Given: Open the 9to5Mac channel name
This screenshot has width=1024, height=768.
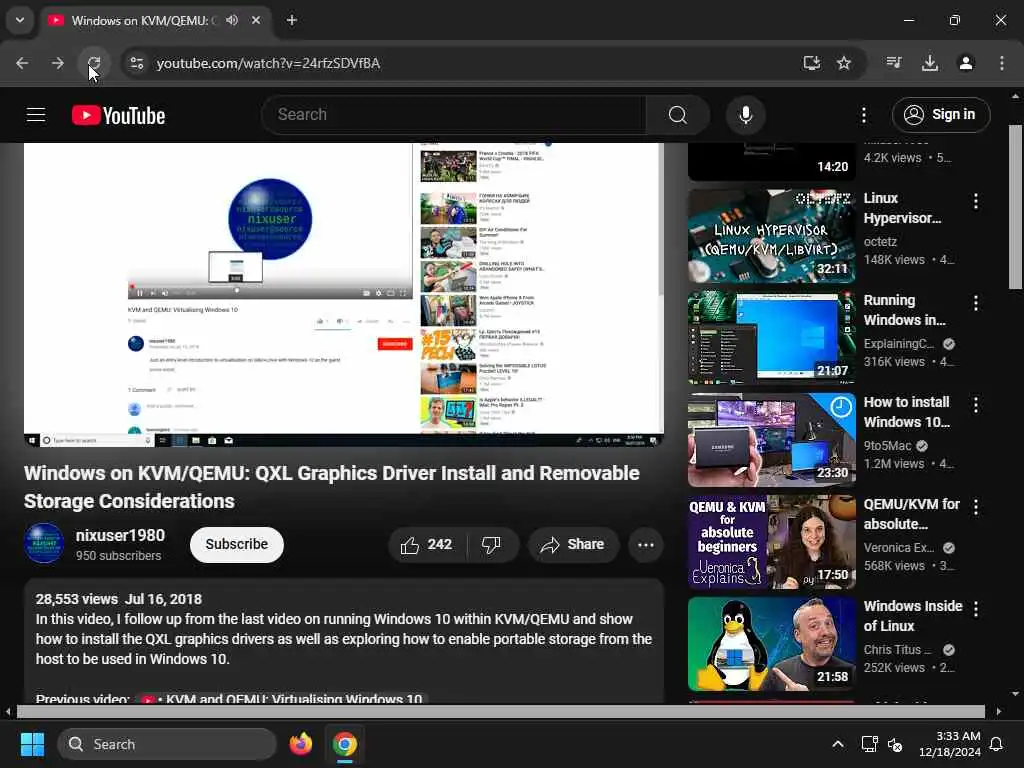Looking at the screenshot, I should [x=888, y=445].
